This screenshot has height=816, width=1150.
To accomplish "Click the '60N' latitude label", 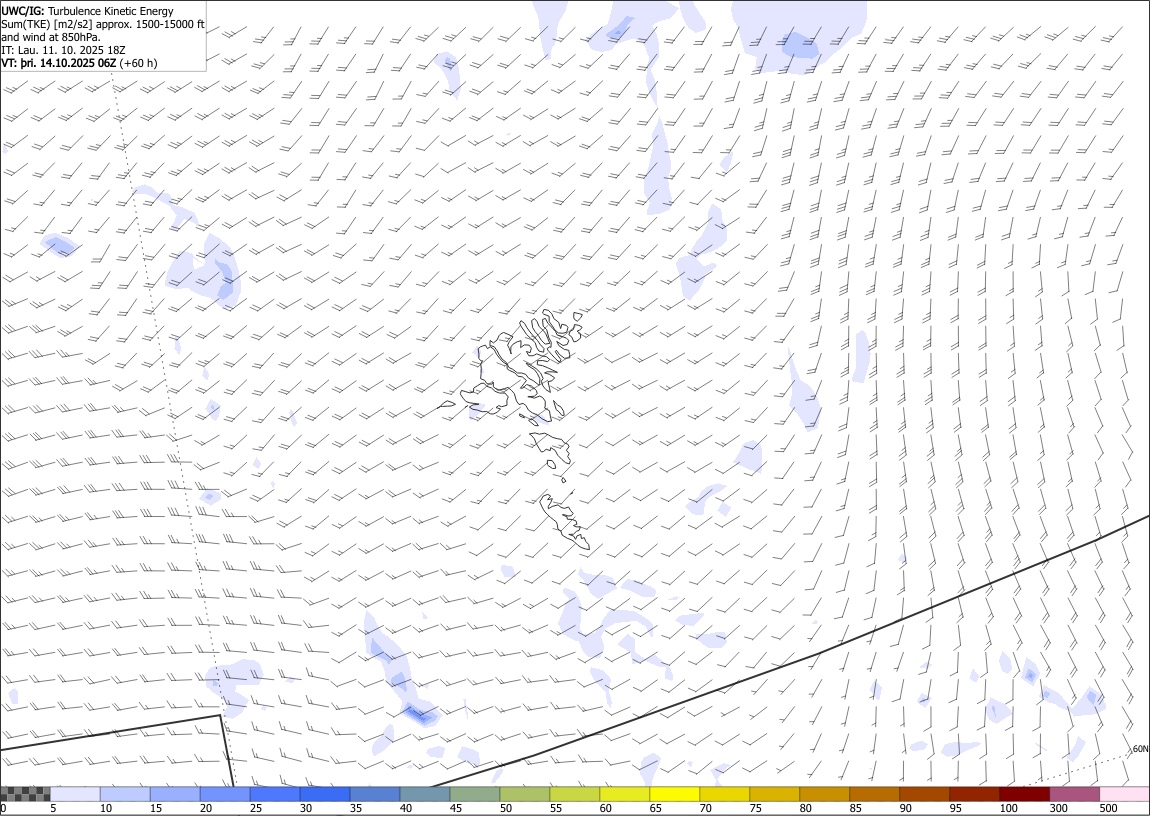I will 1140,749.
